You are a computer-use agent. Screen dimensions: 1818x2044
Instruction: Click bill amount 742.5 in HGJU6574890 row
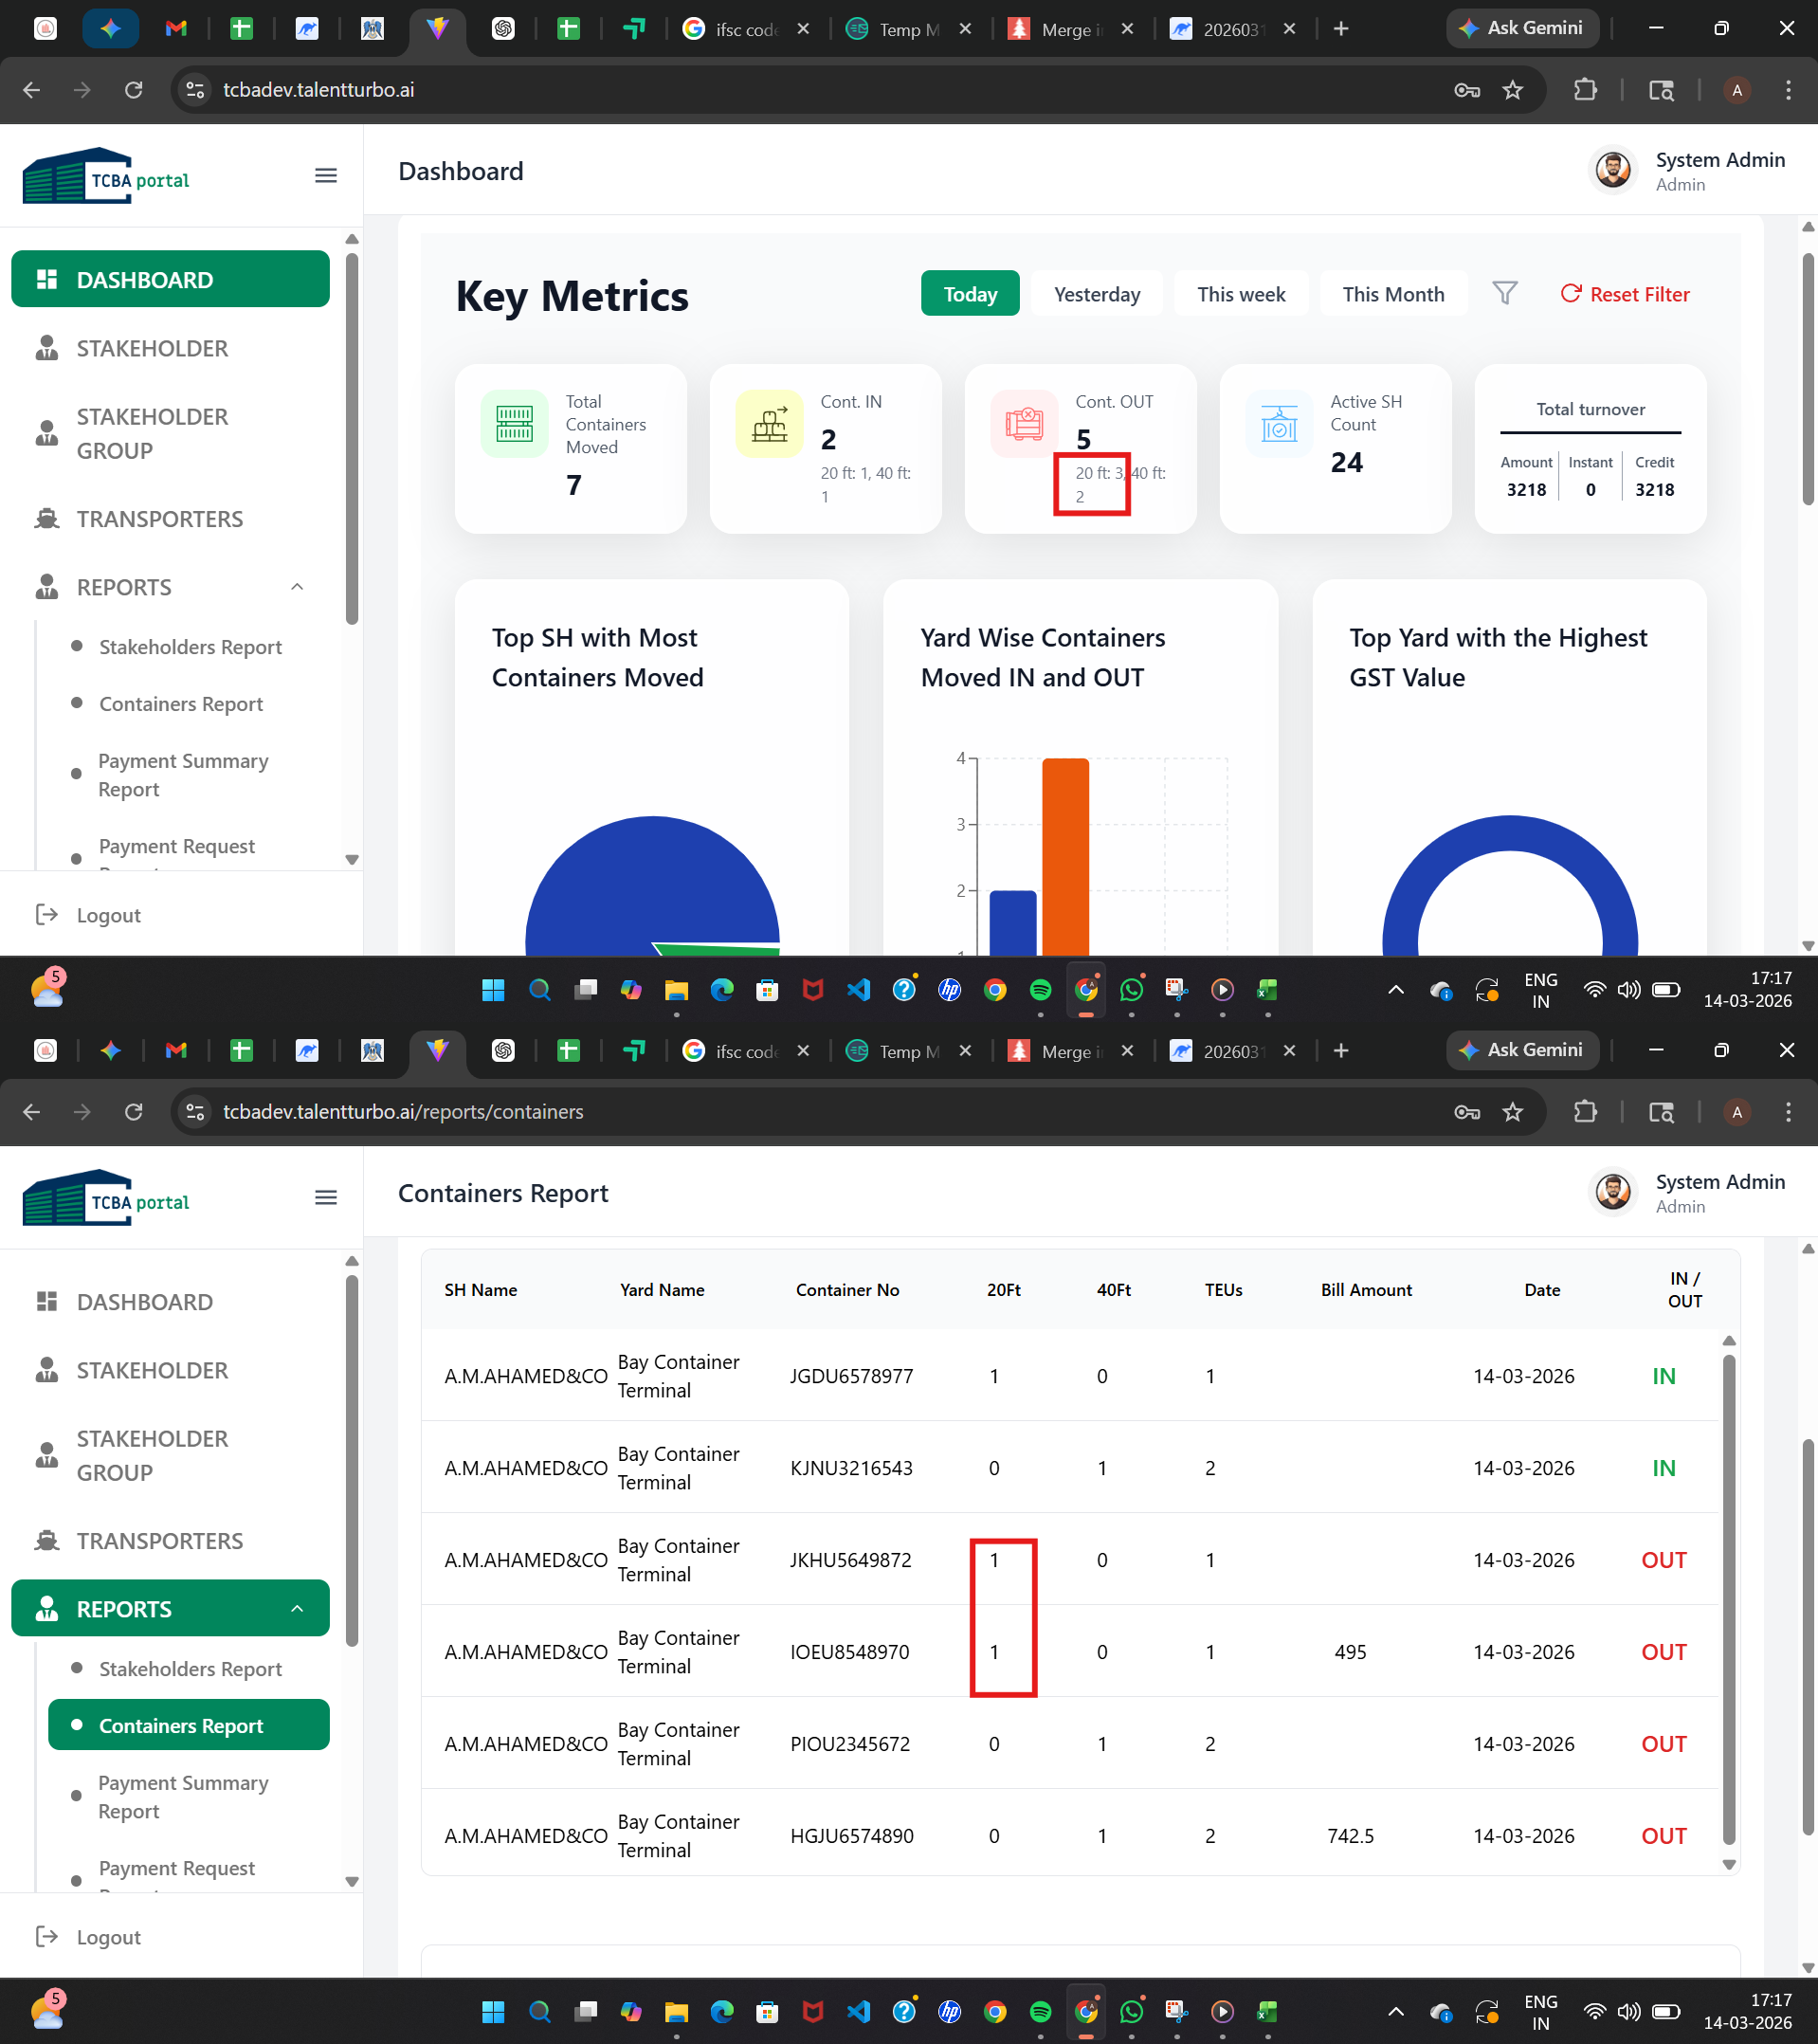(1350, 1836)
